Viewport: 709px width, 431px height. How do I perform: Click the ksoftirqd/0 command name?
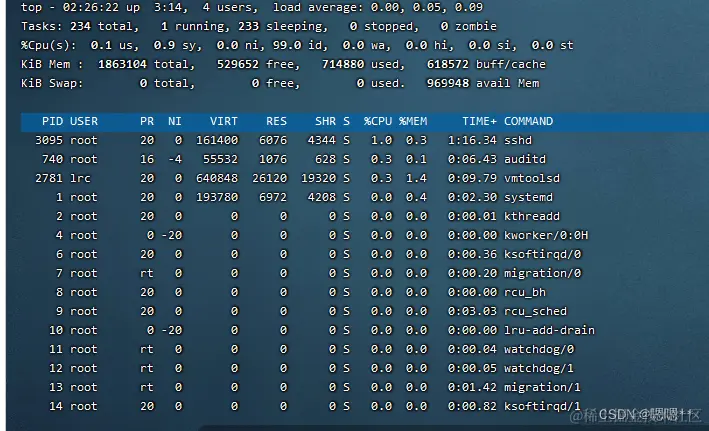click(x=543, y=254)
